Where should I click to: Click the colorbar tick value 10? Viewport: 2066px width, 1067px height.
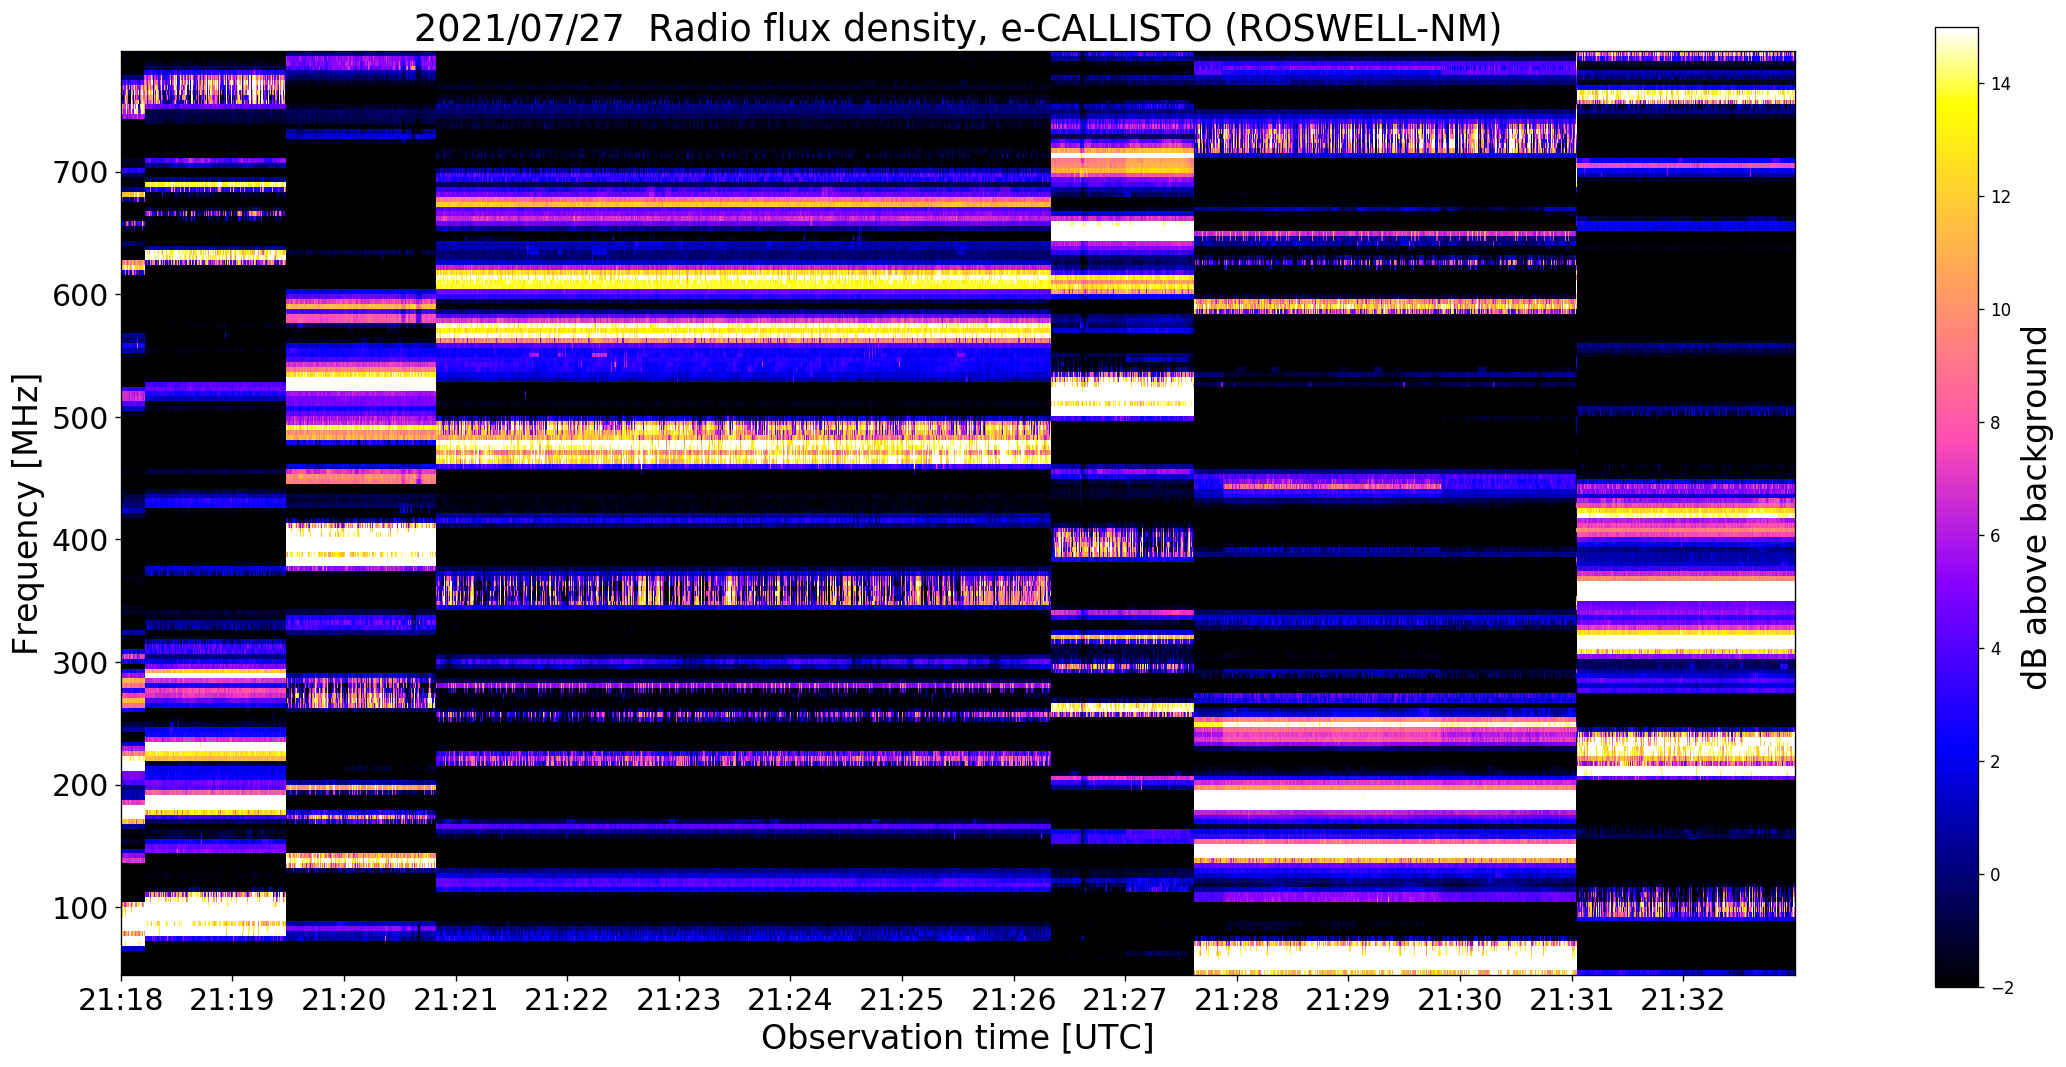pyautogui.click(x=2001, y=310)
